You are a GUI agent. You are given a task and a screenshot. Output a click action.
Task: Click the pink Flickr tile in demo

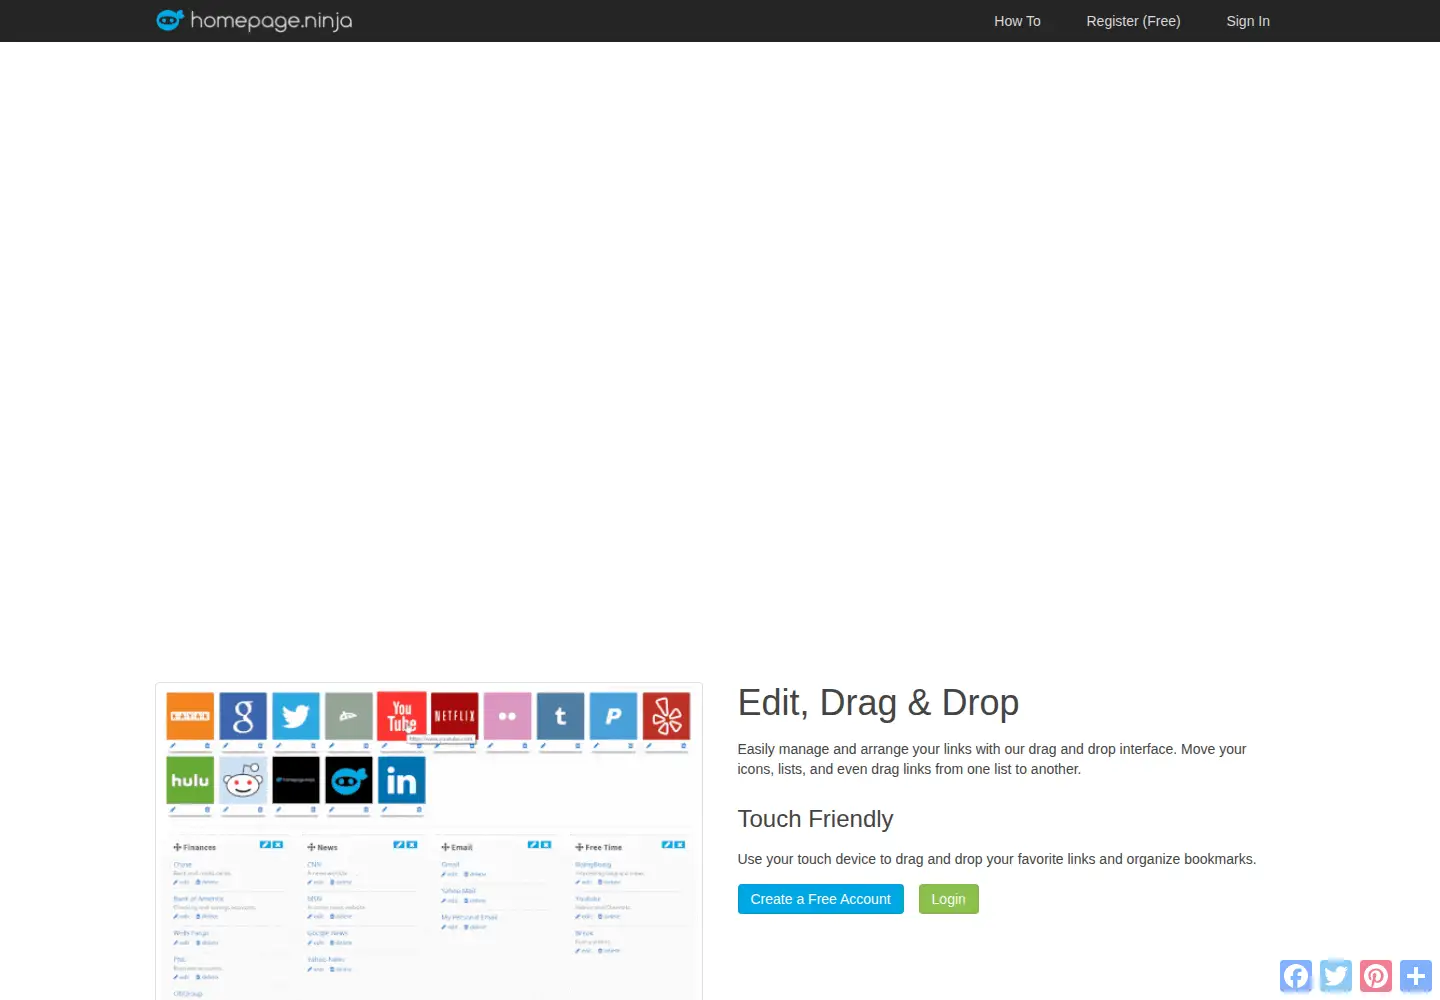coord(508,716)
